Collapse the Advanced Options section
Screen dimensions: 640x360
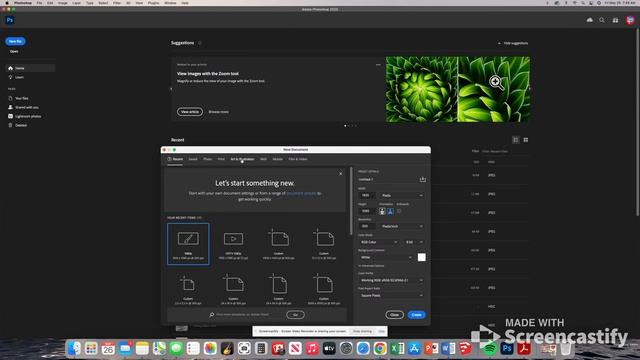click(371, 266)
